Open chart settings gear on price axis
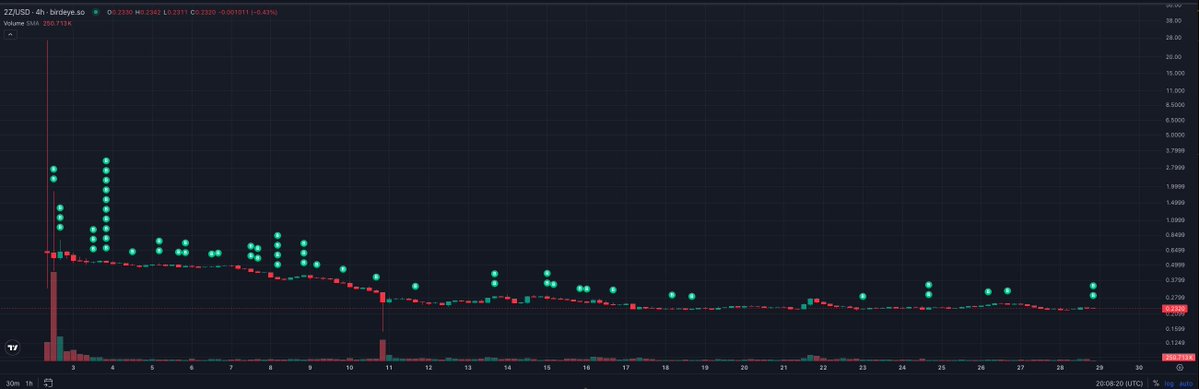The image size is (1199, 389). coord(1179,368)
